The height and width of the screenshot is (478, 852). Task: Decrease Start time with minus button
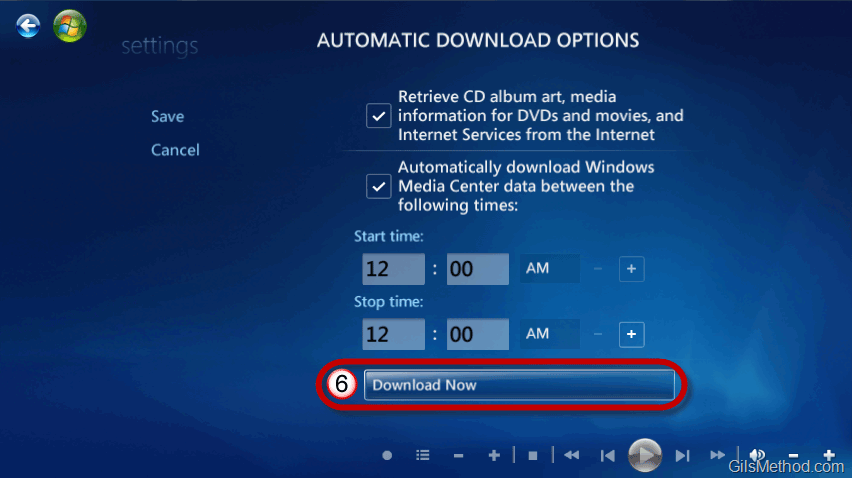point(598,269)
